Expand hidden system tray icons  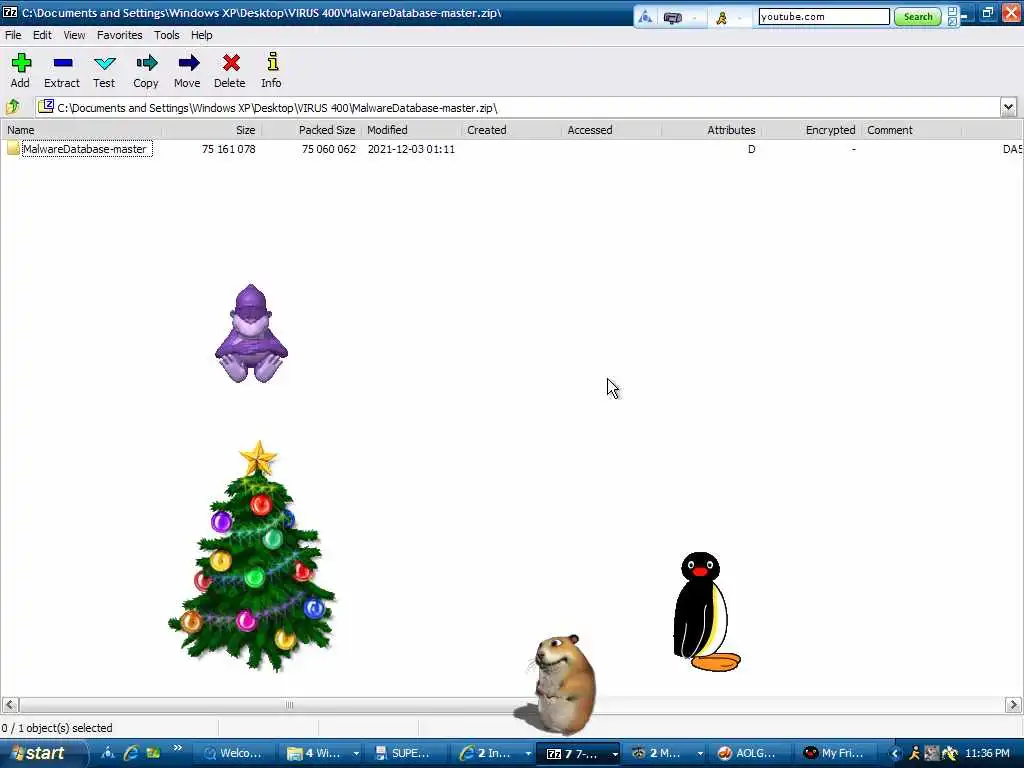click(895, 754)
